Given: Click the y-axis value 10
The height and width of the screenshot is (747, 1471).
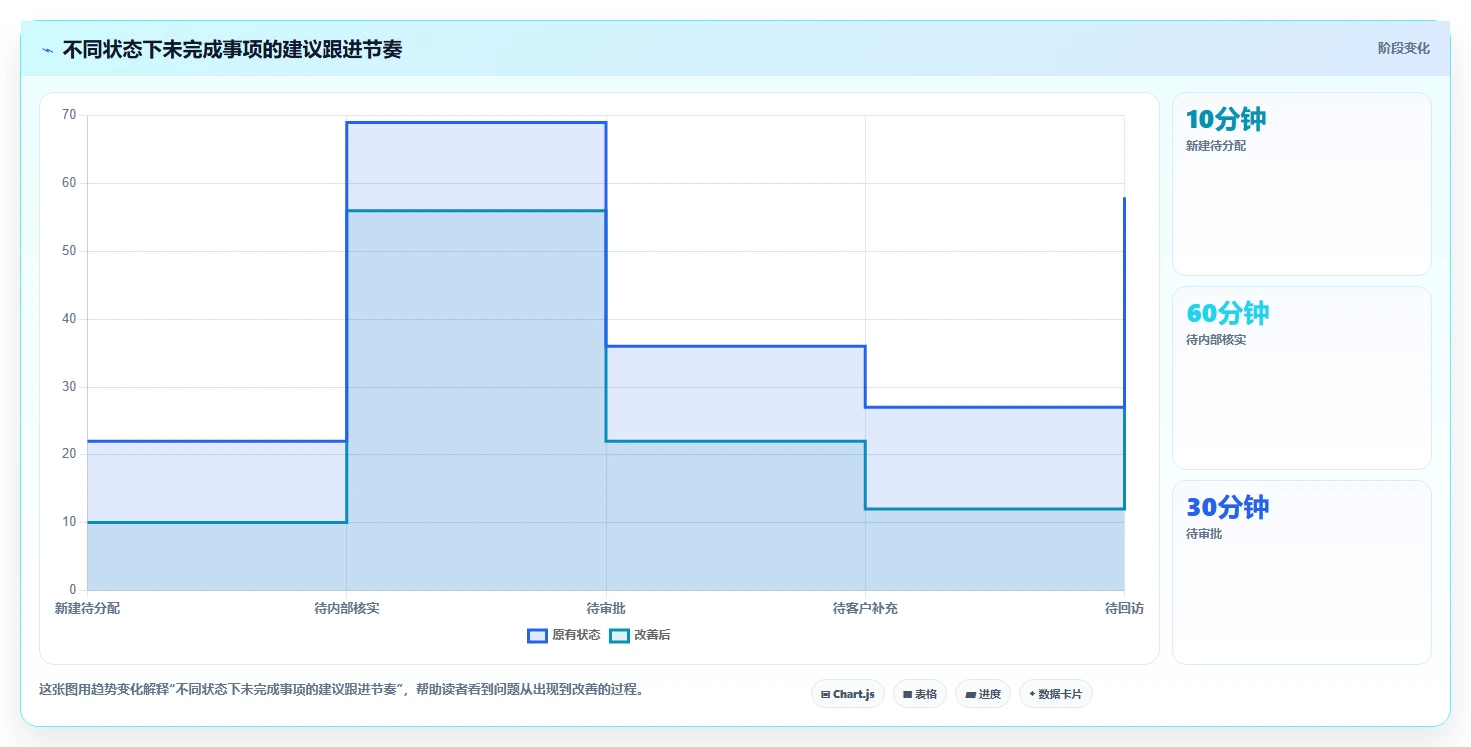Looking at the screenshot, I should (69, 522).
